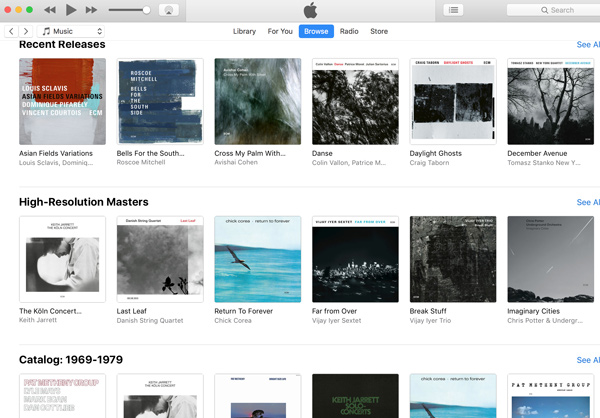Open the AirPlay output icon
Viewport: 600px width, 418px height.
169,10
